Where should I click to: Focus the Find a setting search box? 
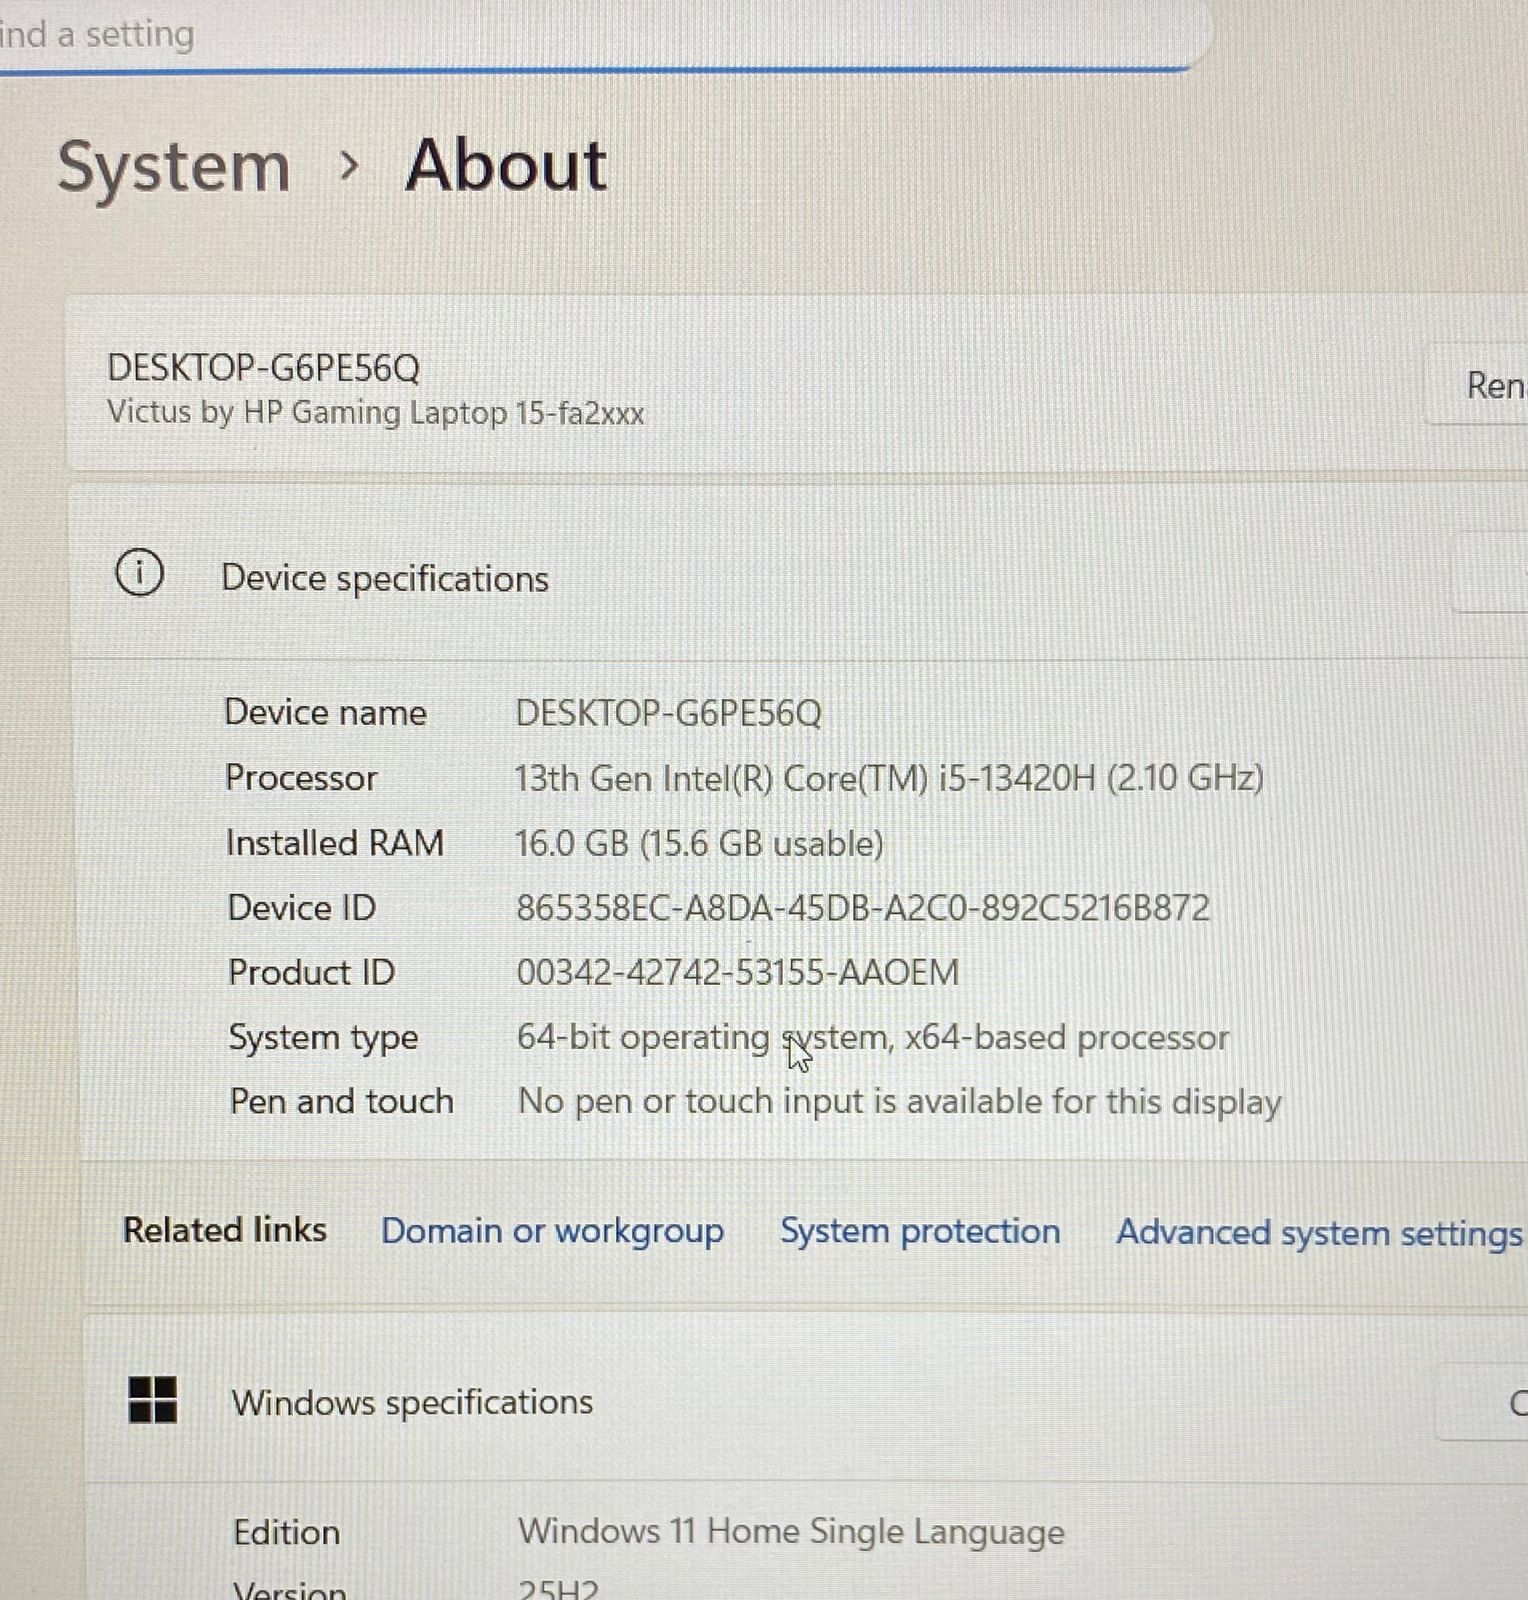(500, 35)
